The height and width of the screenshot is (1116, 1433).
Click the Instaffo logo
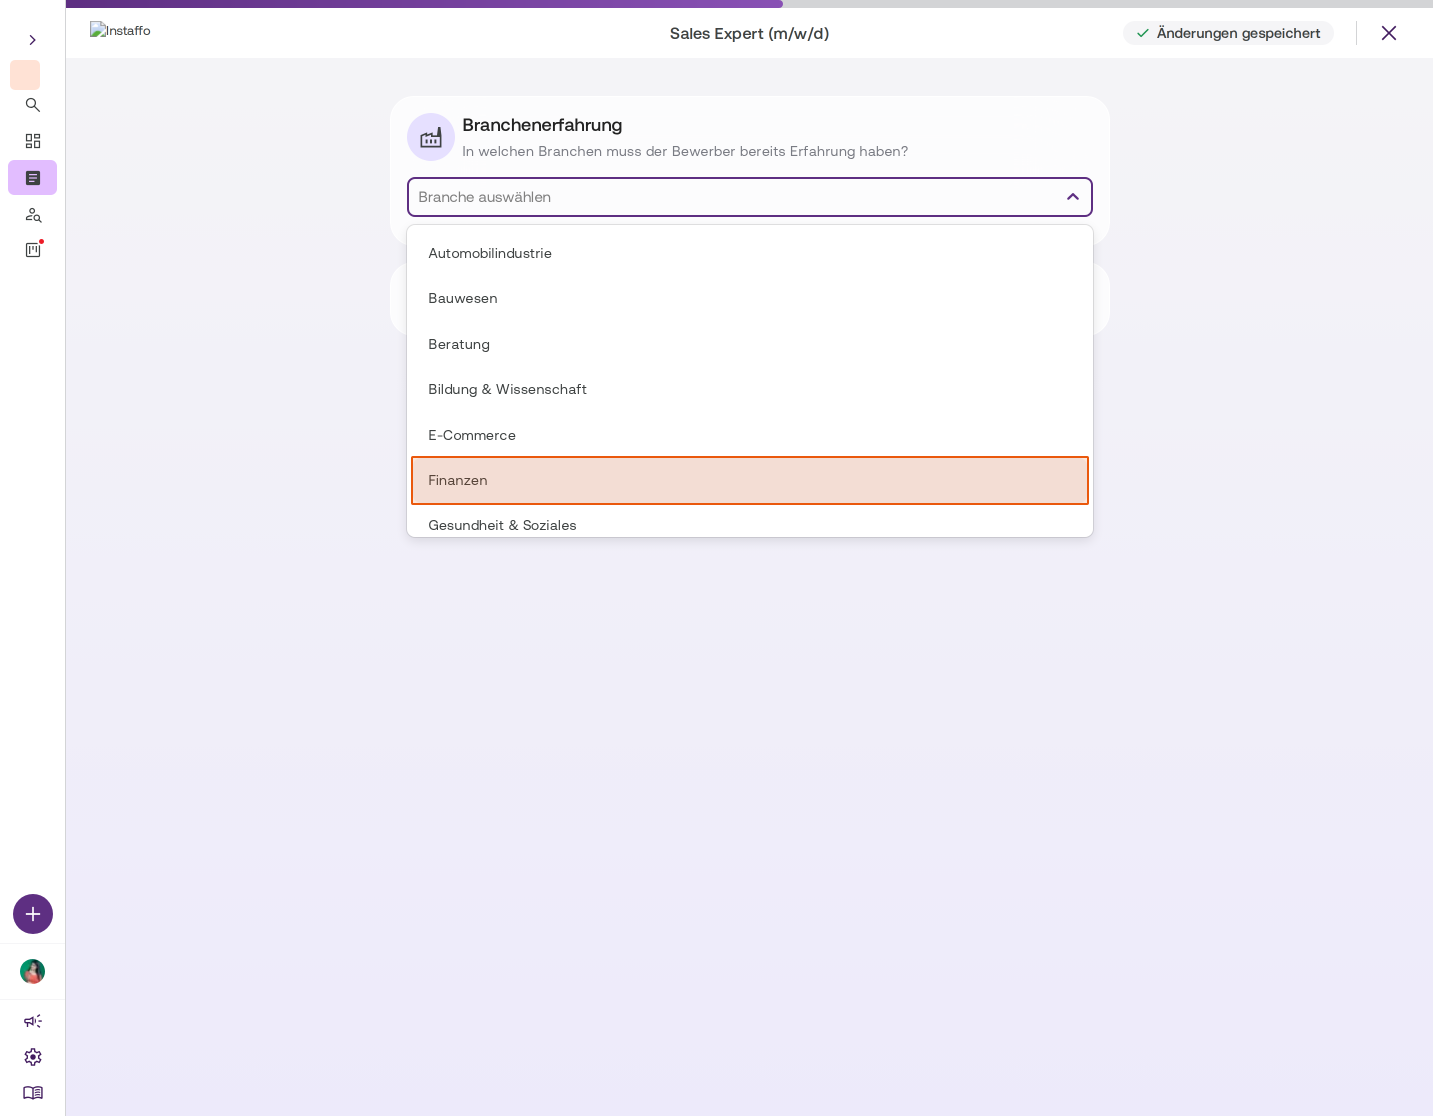[120, 30]
